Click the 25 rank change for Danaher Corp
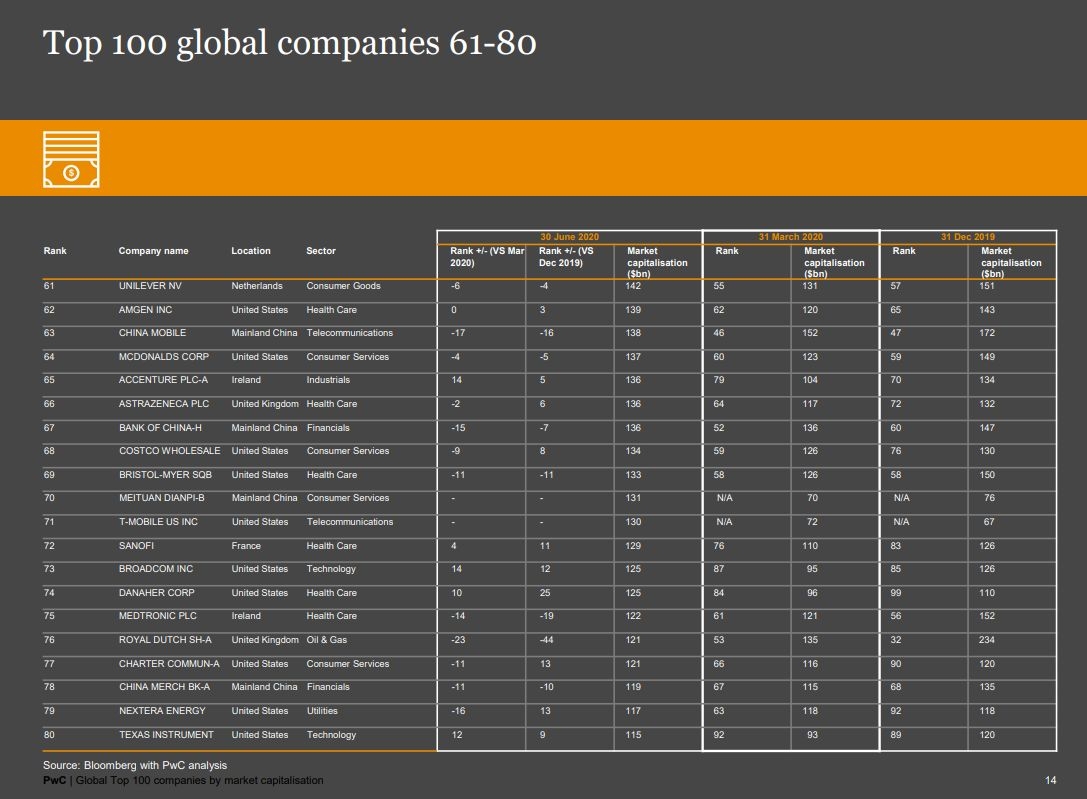 click(545, 593)
